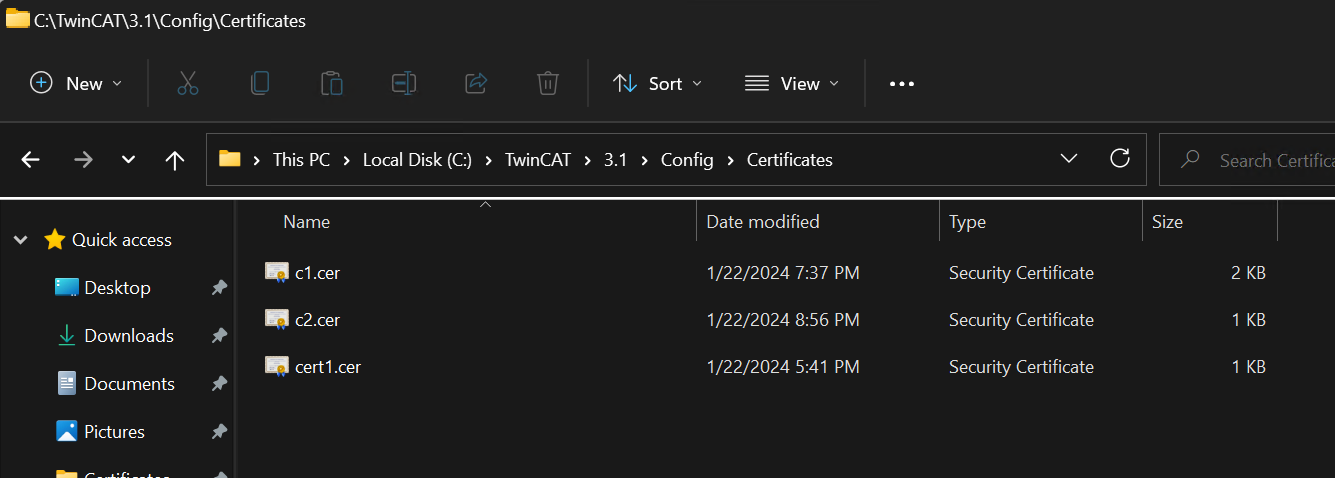Open Documents in the sidebar

pos(130,384)
